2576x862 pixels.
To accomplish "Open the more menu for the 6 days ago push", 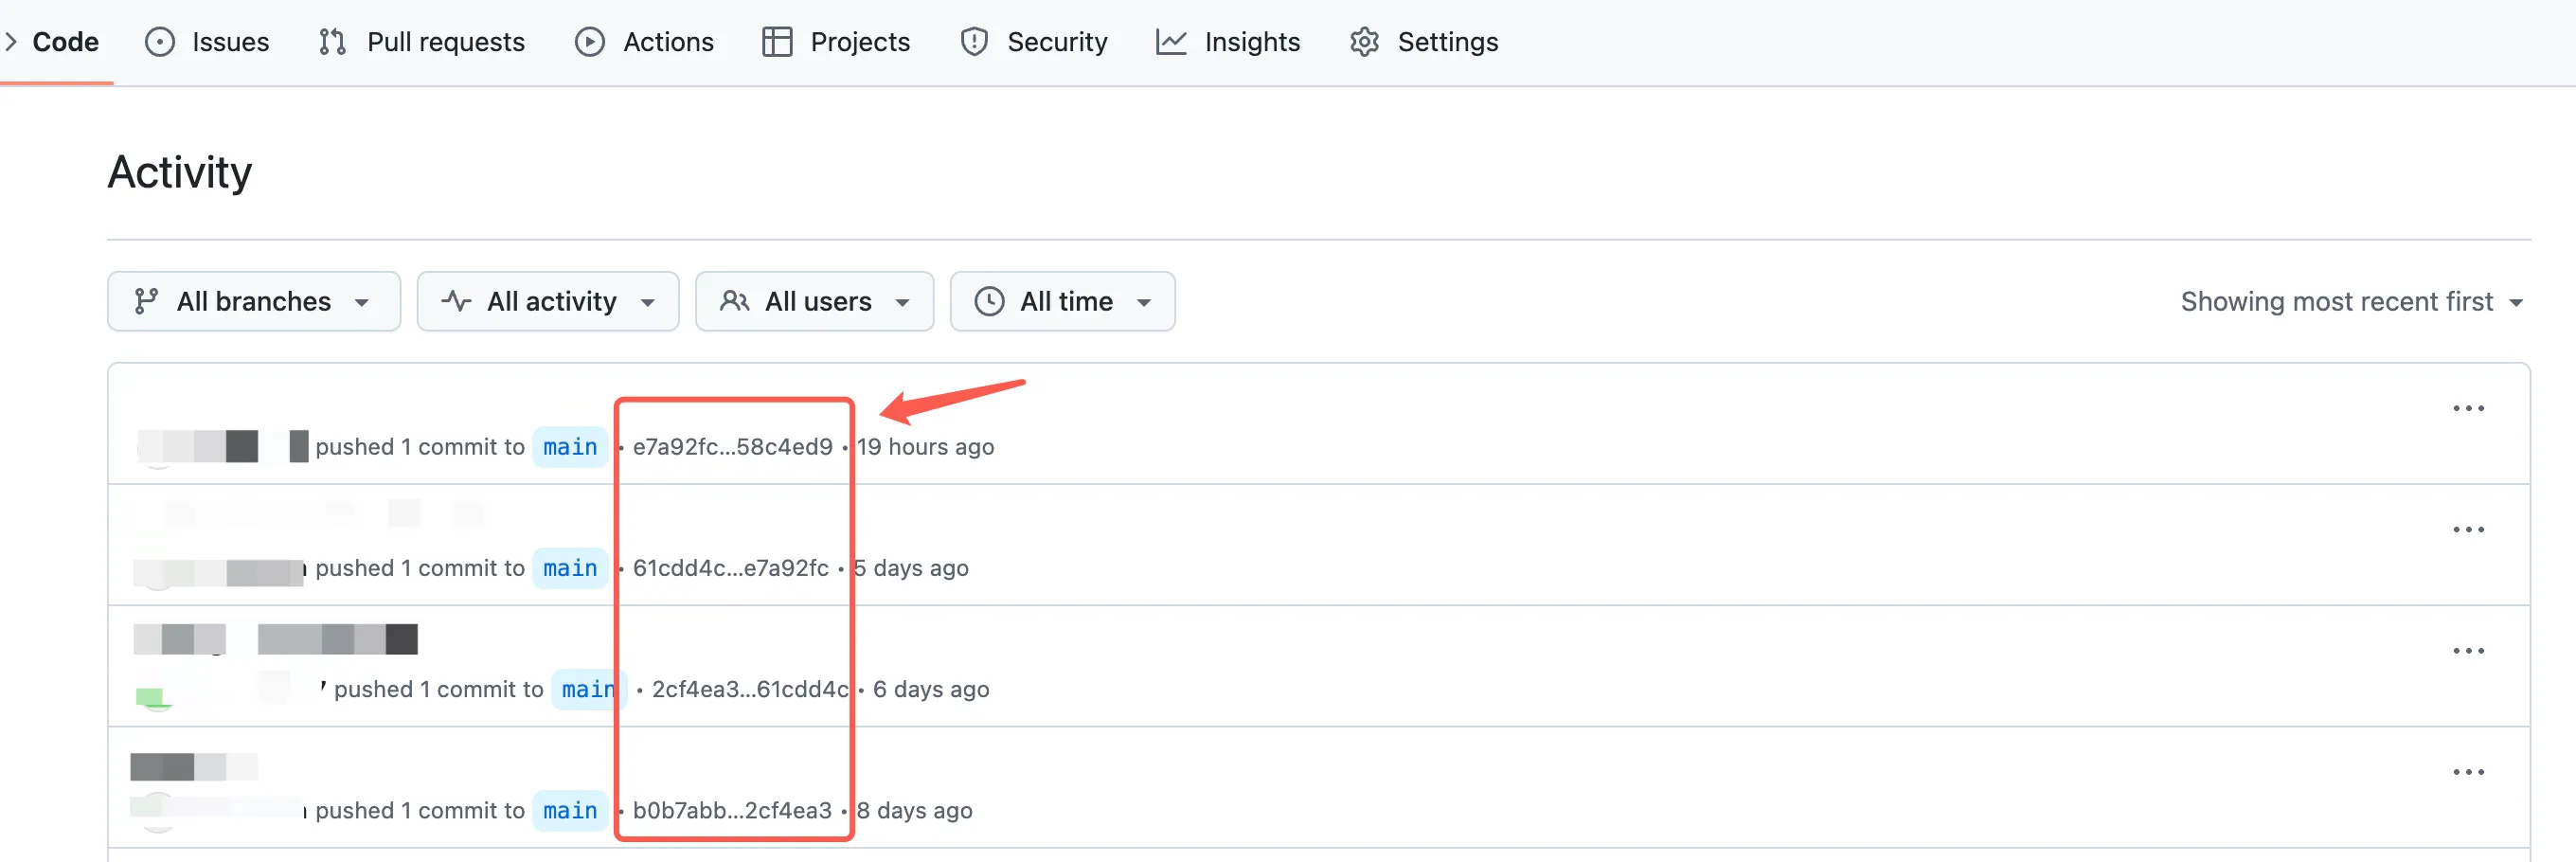I will click(x=2469, y=650).
